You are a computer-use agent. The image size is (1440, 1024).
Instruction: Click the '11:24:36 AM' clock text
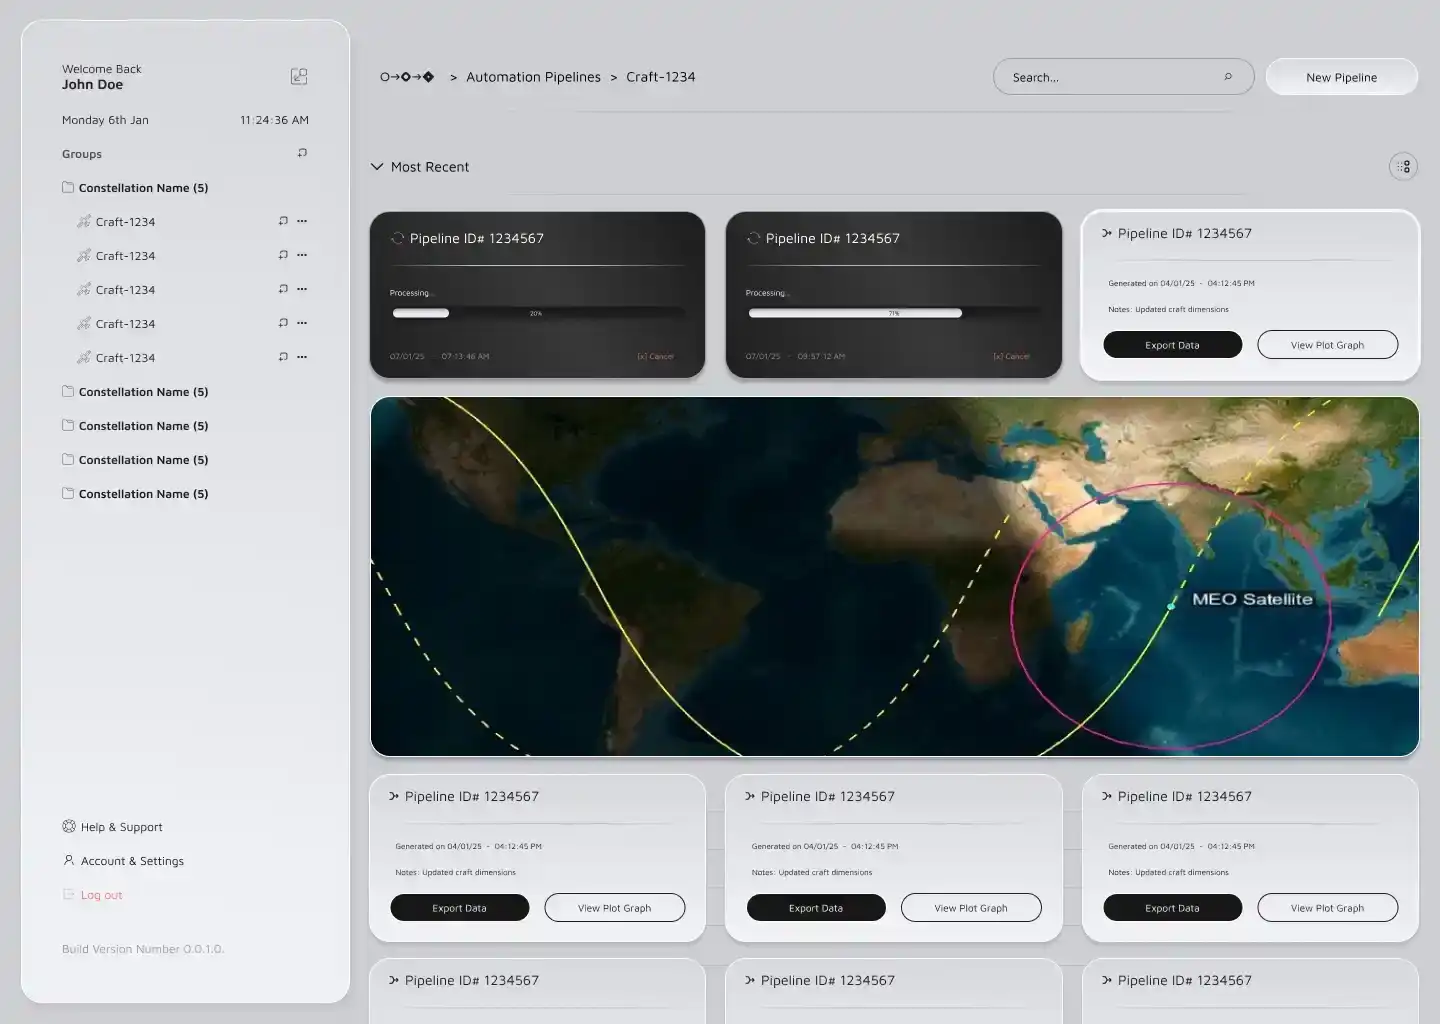pyautogui.click(x=274, y=120)
